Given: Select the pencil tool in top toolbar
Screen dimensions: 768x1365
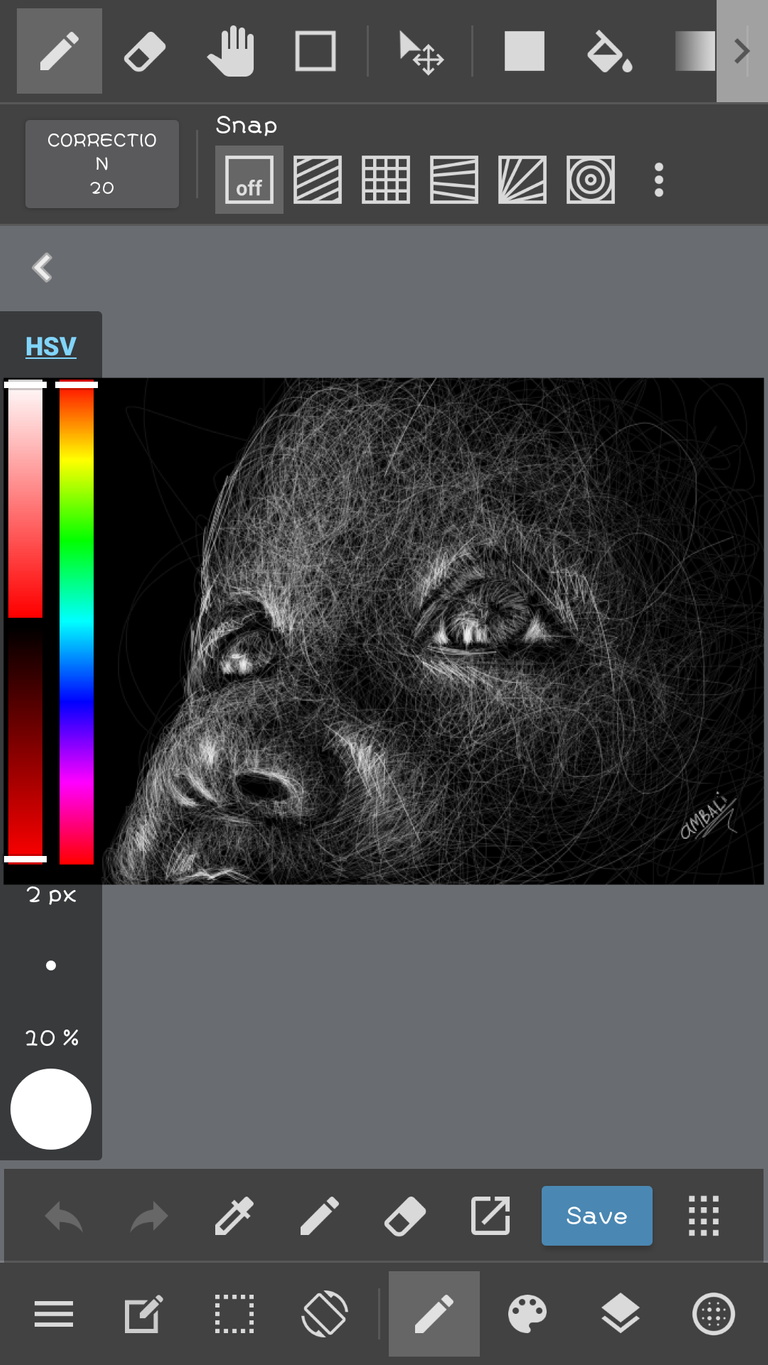Looking at the screenshot, I should tap(59, 51).
